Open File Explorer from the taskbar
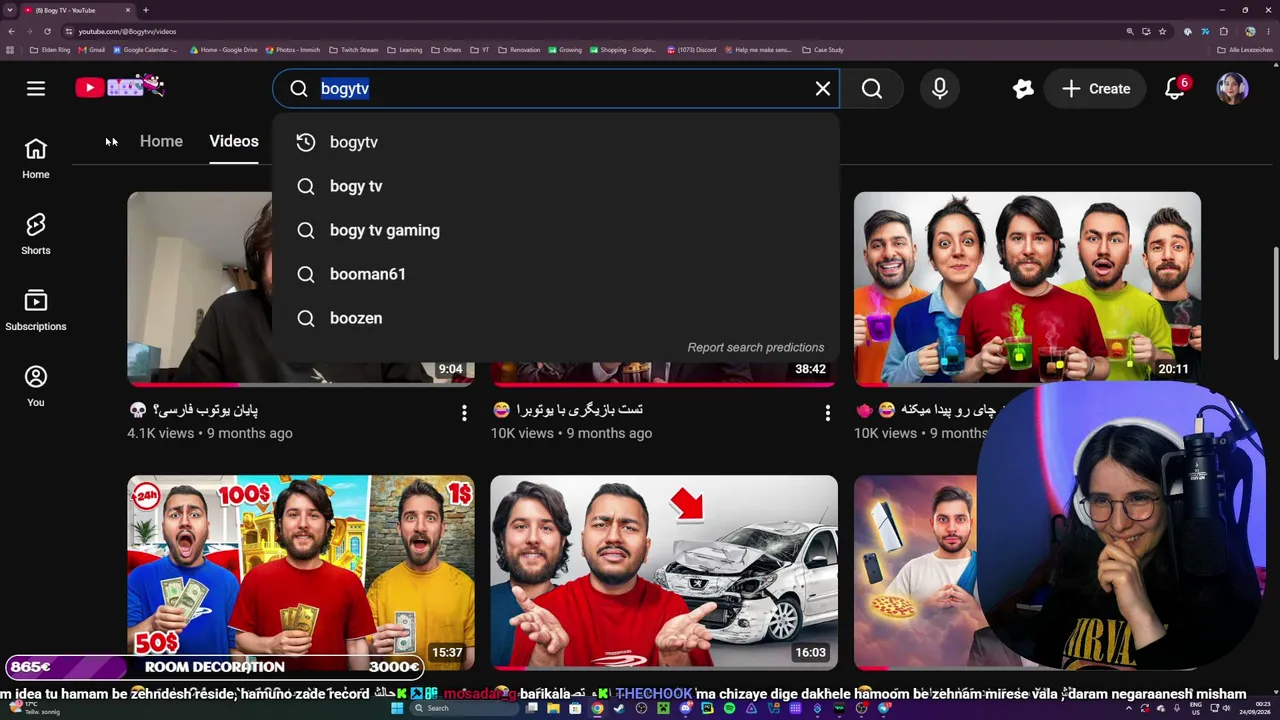 tap(553, 708)
